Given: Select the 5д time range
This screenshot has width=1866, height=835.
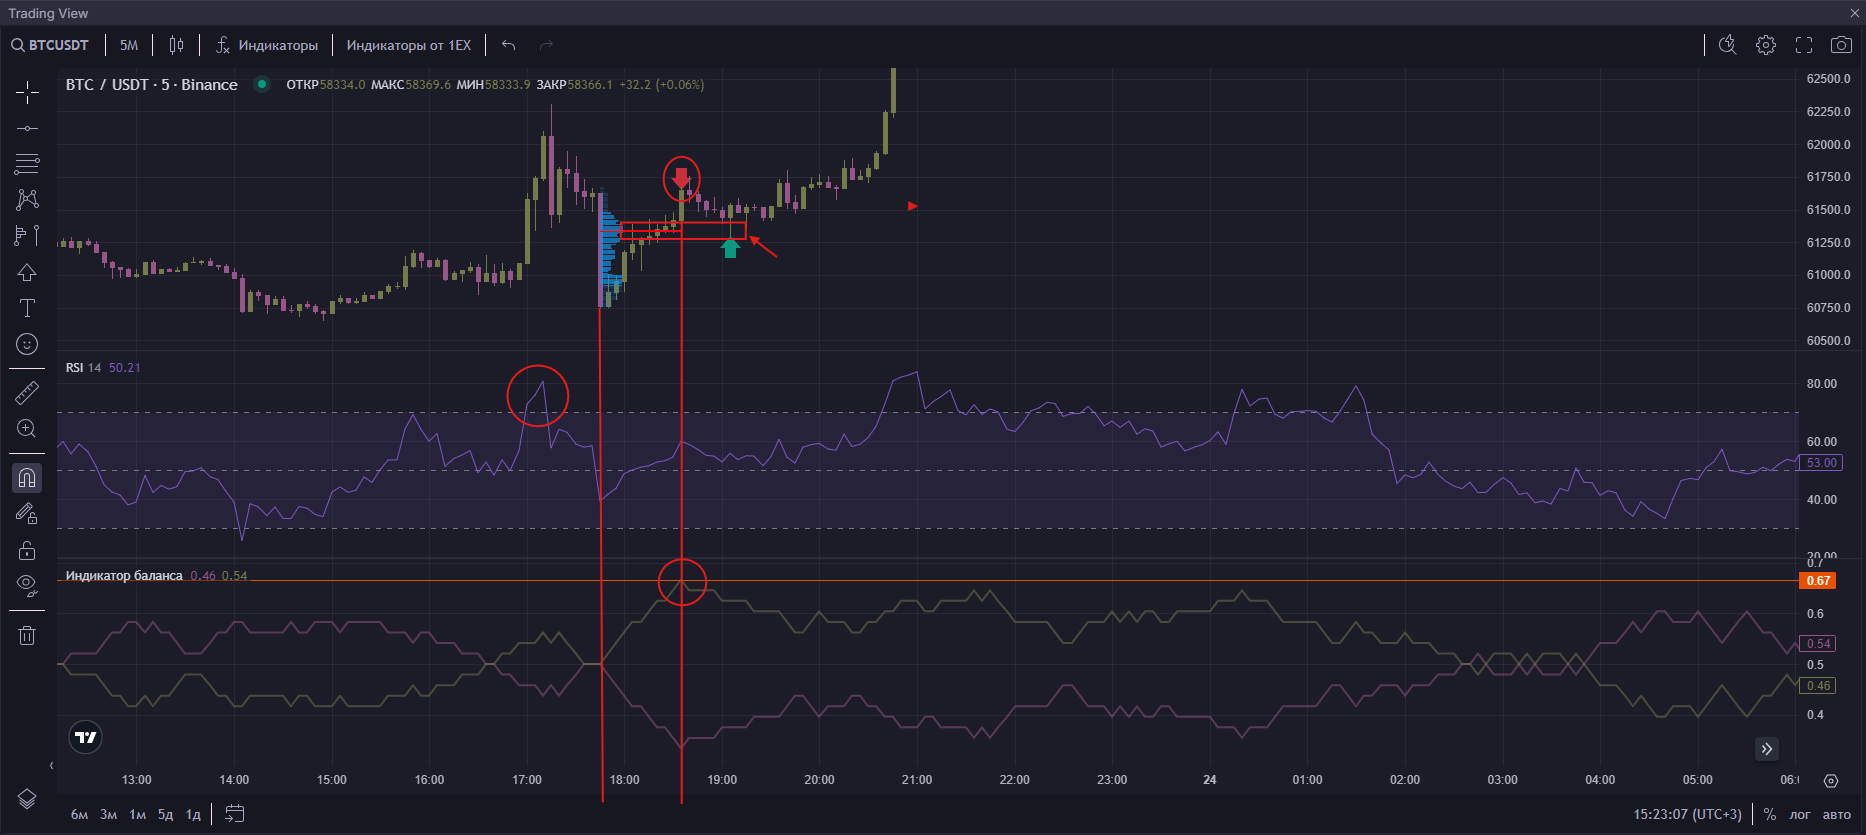Looking at the screenshot, I should [165, 814].
